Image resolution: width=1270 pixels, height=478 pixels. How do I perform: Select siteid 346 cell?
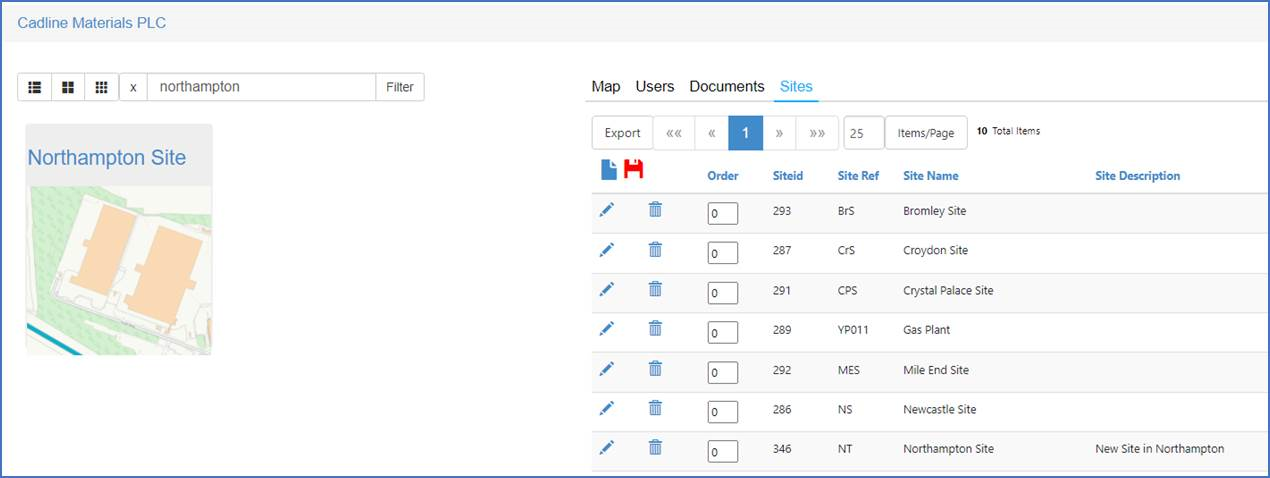coord(782,449)
